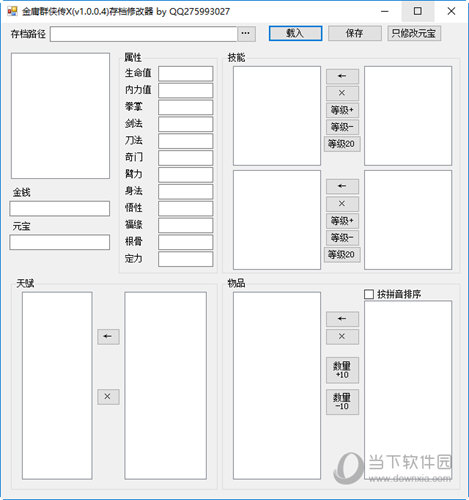Click the character list box above 金钱
This screenshot has height=500, width=469.
[x=60, y=116]
